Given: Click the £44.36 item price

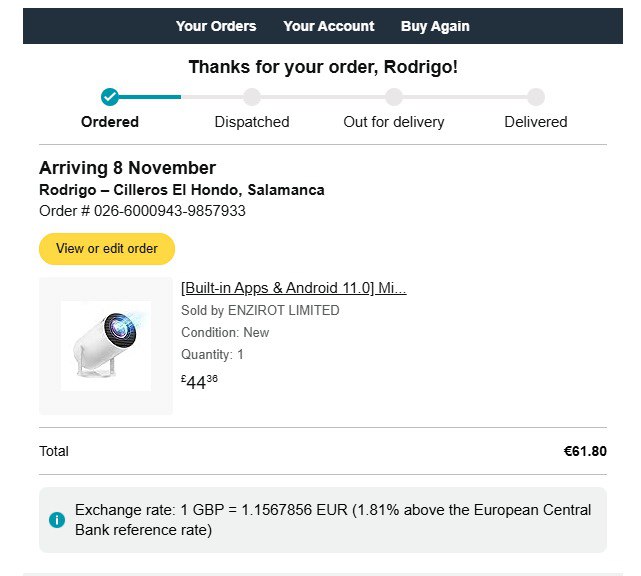Looking at the screenshot, I should pos(199,381).
